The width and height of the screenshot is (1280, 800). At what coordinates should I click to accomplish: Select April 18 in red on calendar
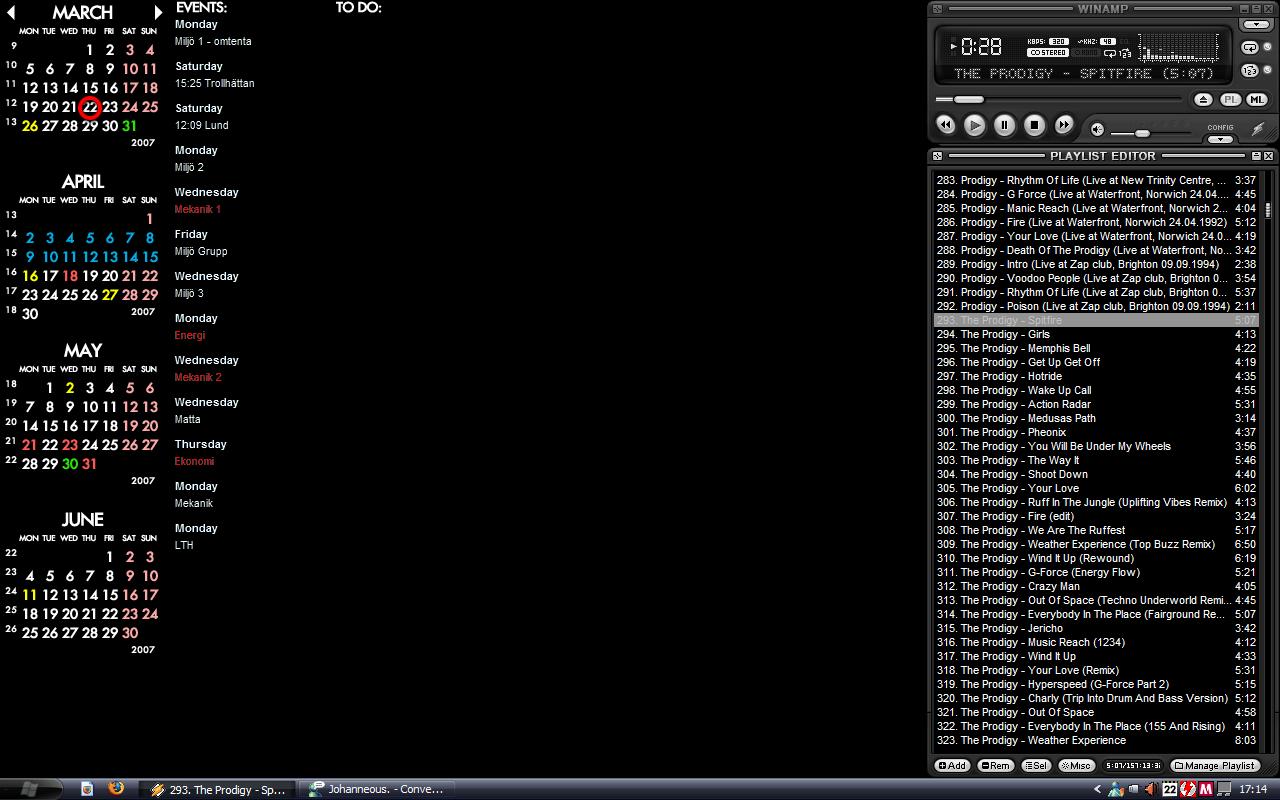pyautogui.click(x=70, y=276)
